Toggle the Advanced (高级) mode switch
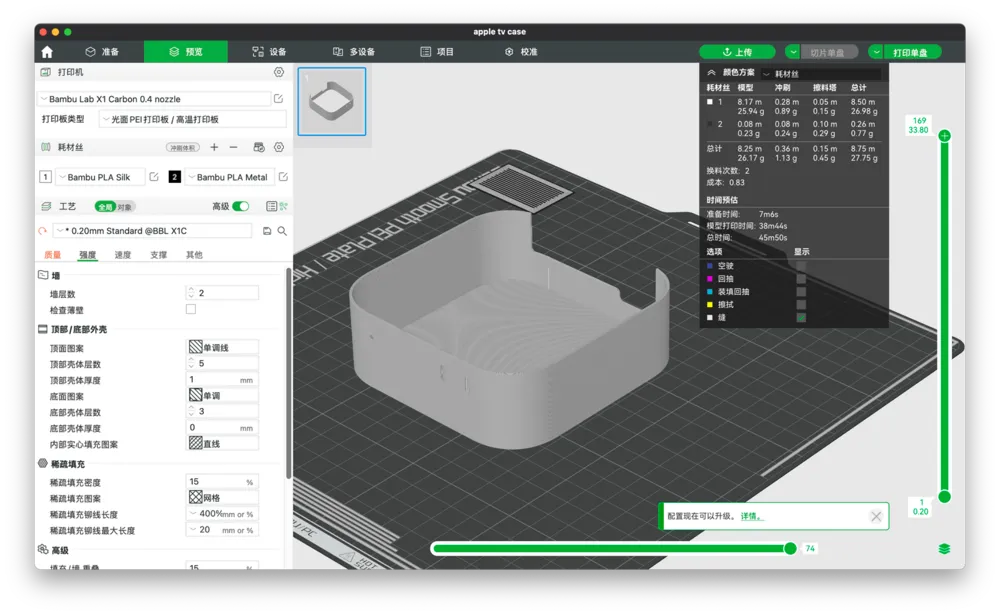 pyautogui.click(x=240, y=206)
